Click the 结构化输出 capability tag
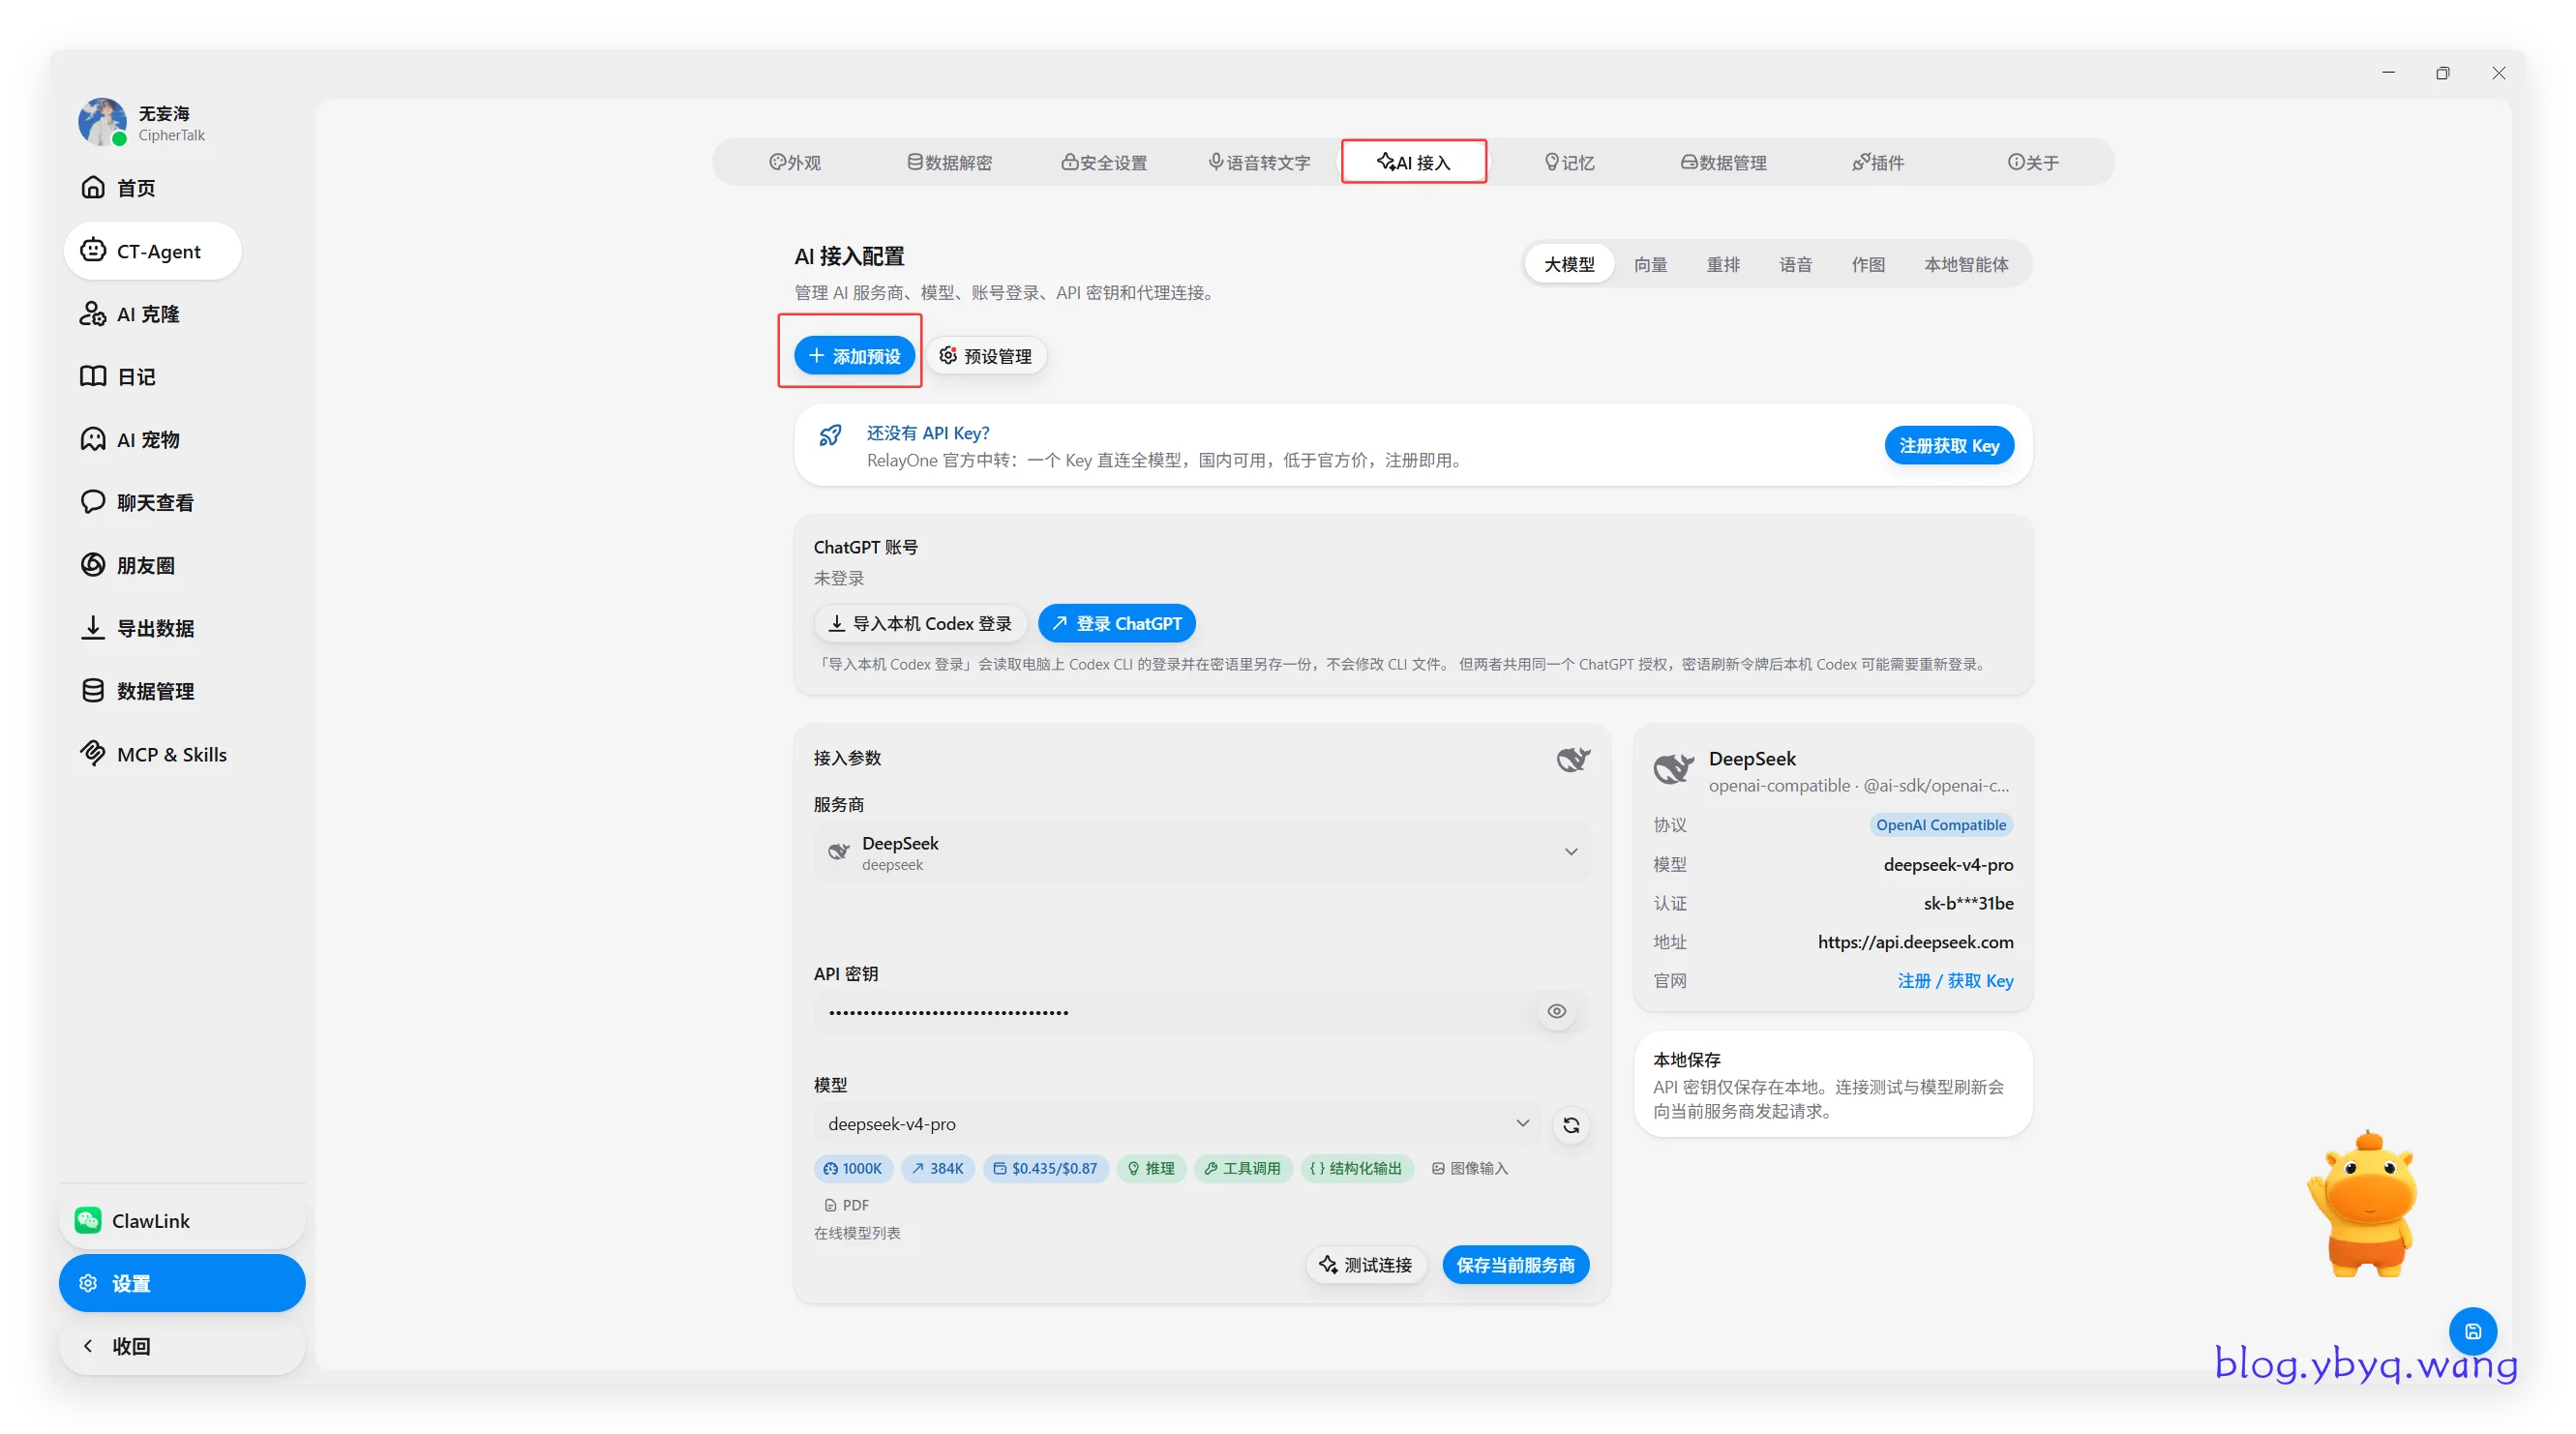Screen dimensions: 2576x1434 point(1356,1169)
